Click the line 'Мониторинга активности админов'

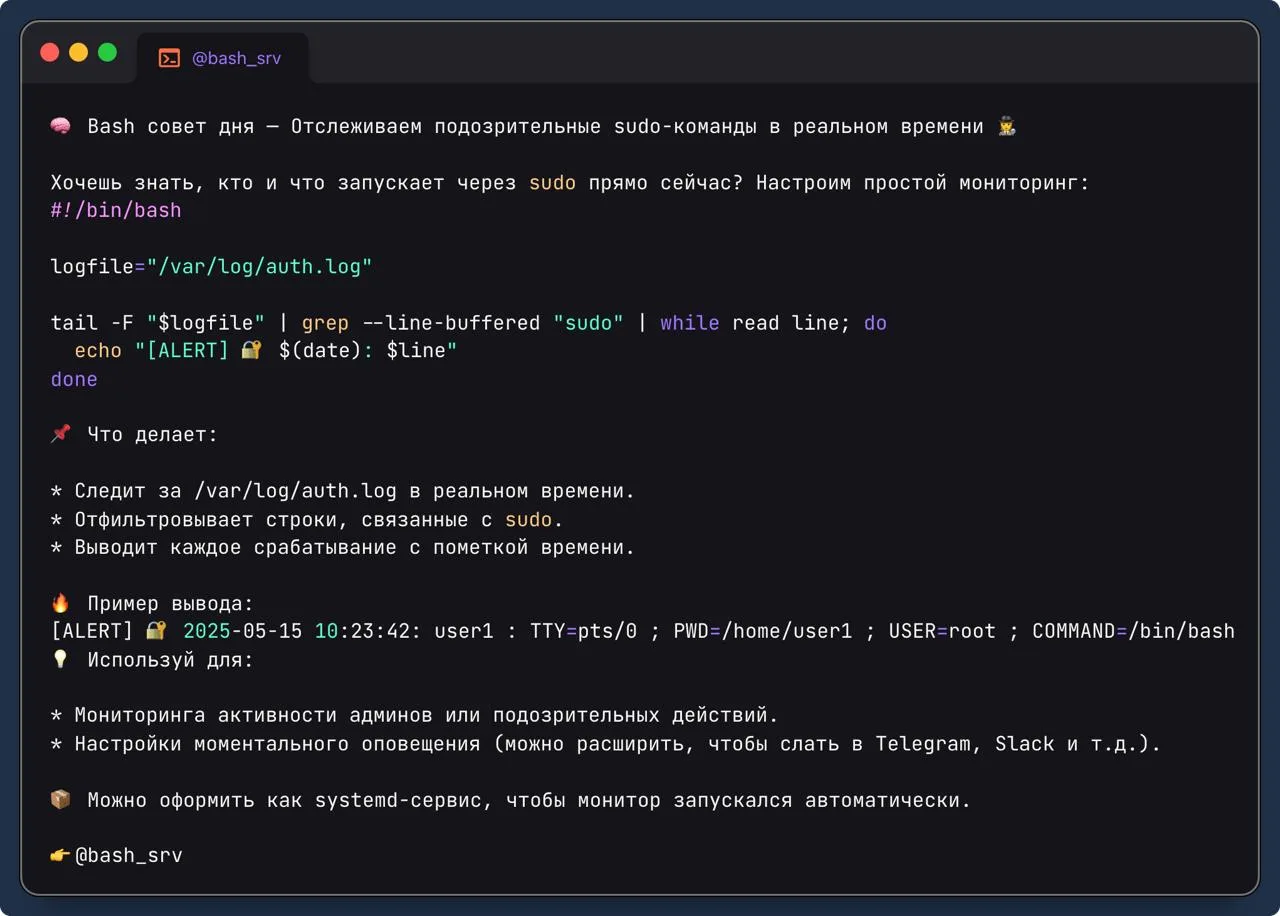[x=415, y=716]
